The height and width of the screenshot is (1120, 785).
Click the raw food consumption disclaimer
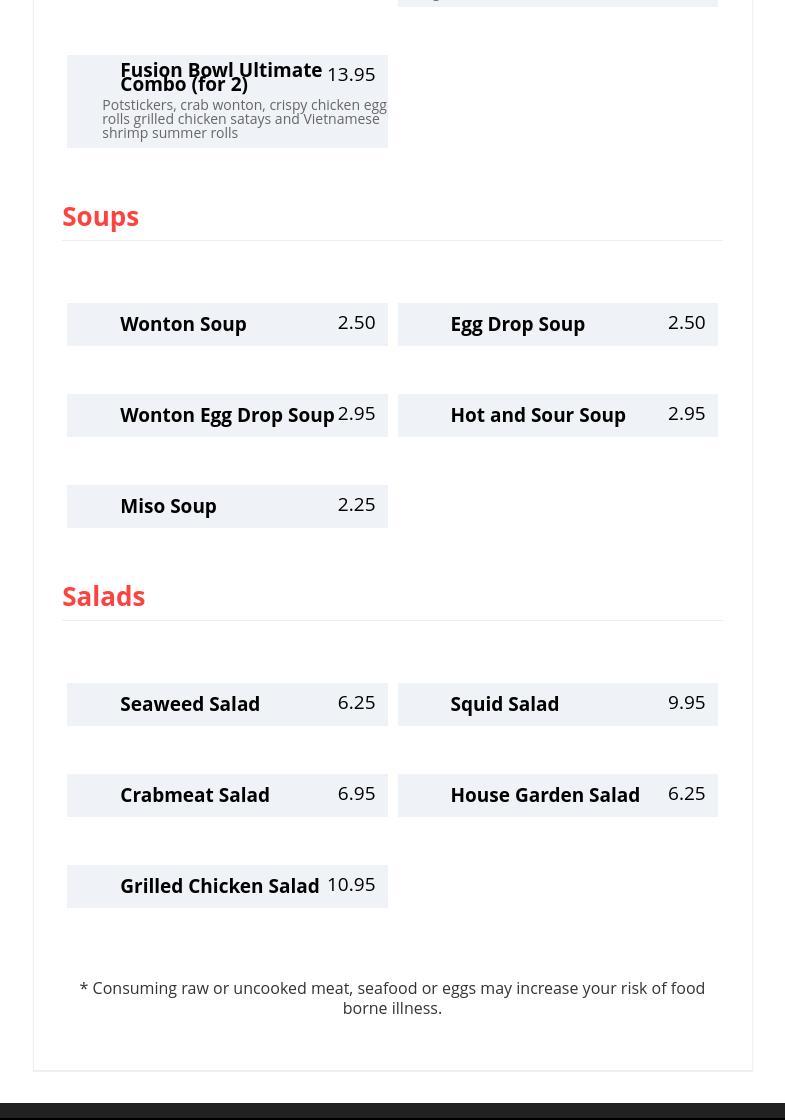point(392,998)
